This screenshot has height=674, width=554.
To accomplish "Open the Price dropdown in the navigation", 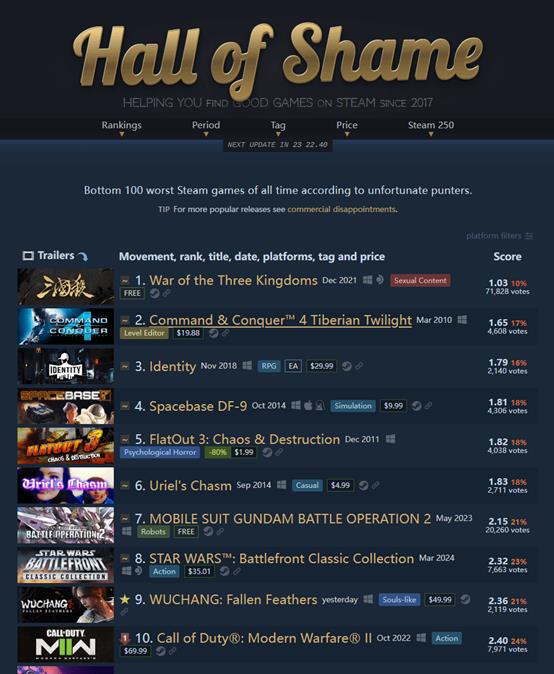I will point(347,127).
